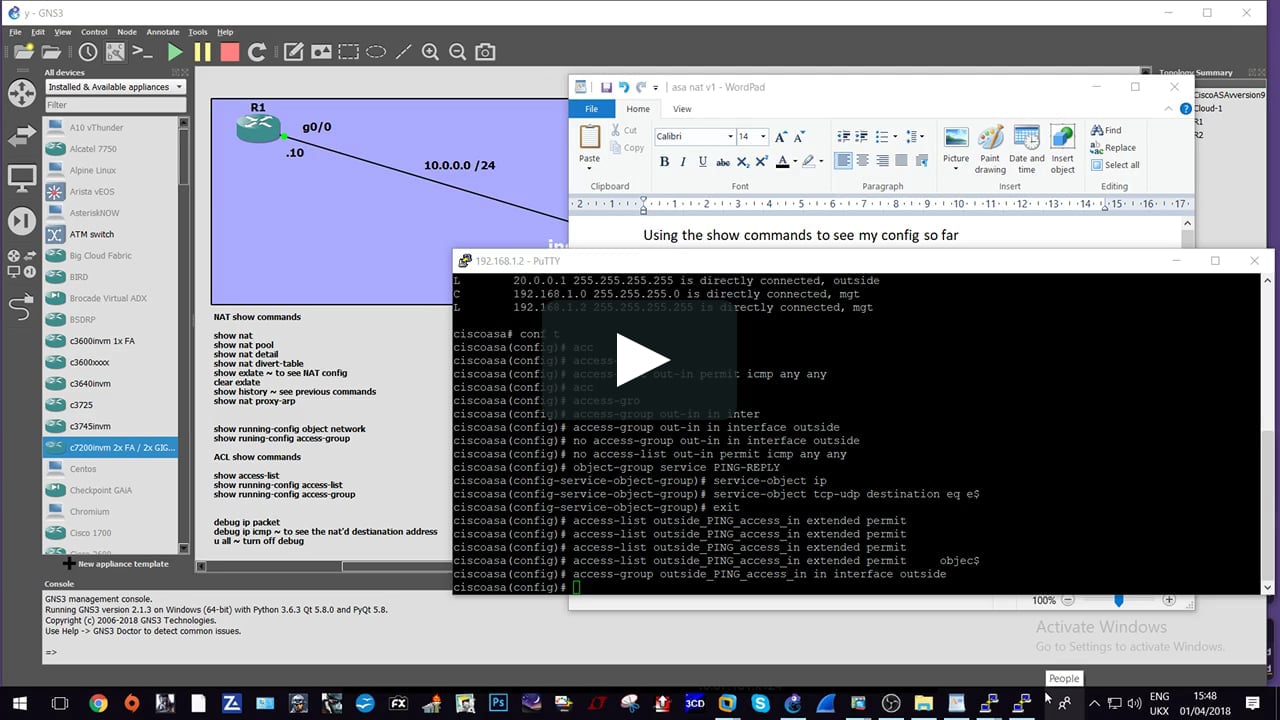
Task: Adjust the WordPad zoom slider
Action: 1118,600
